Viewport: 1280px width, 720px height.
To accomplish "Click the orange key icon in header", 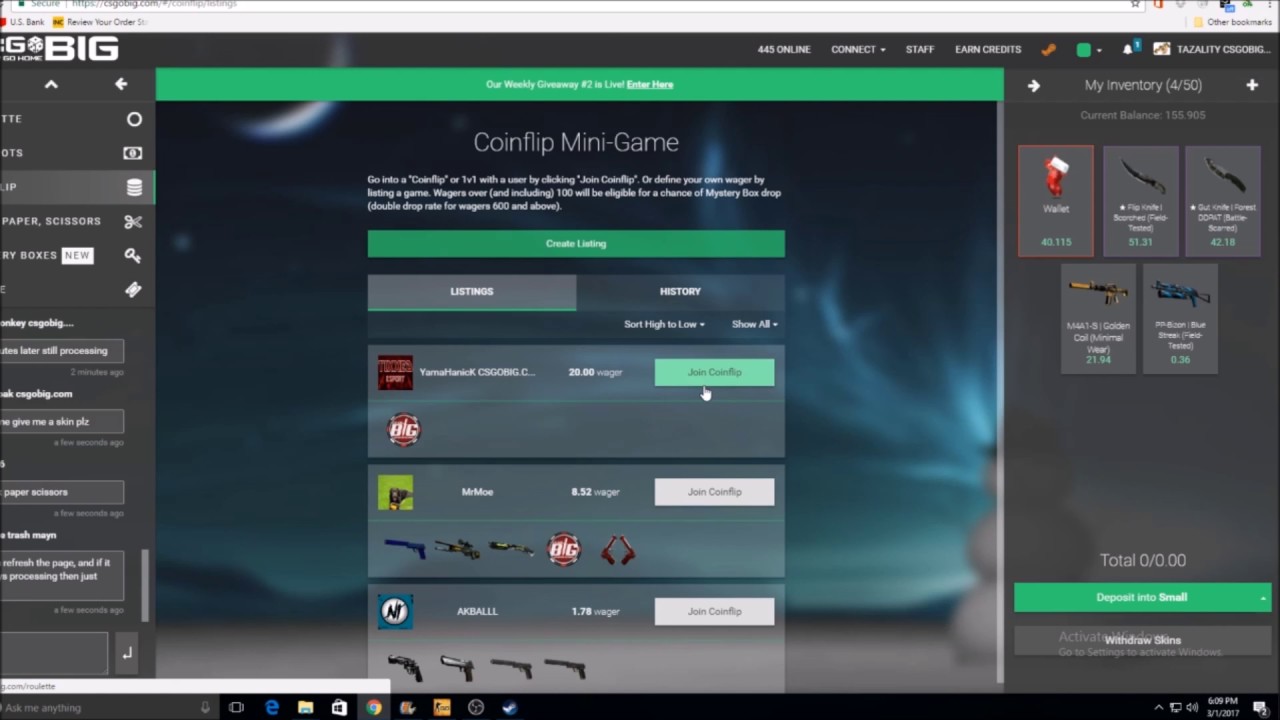I will [1048, 49].
